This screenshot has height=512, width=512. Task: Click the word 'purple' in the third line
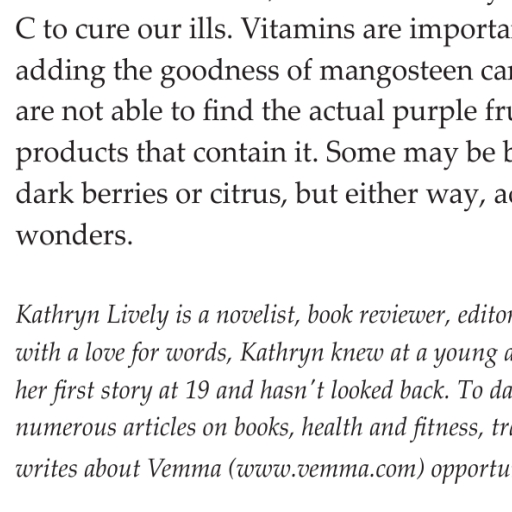(x=435, y=113)
